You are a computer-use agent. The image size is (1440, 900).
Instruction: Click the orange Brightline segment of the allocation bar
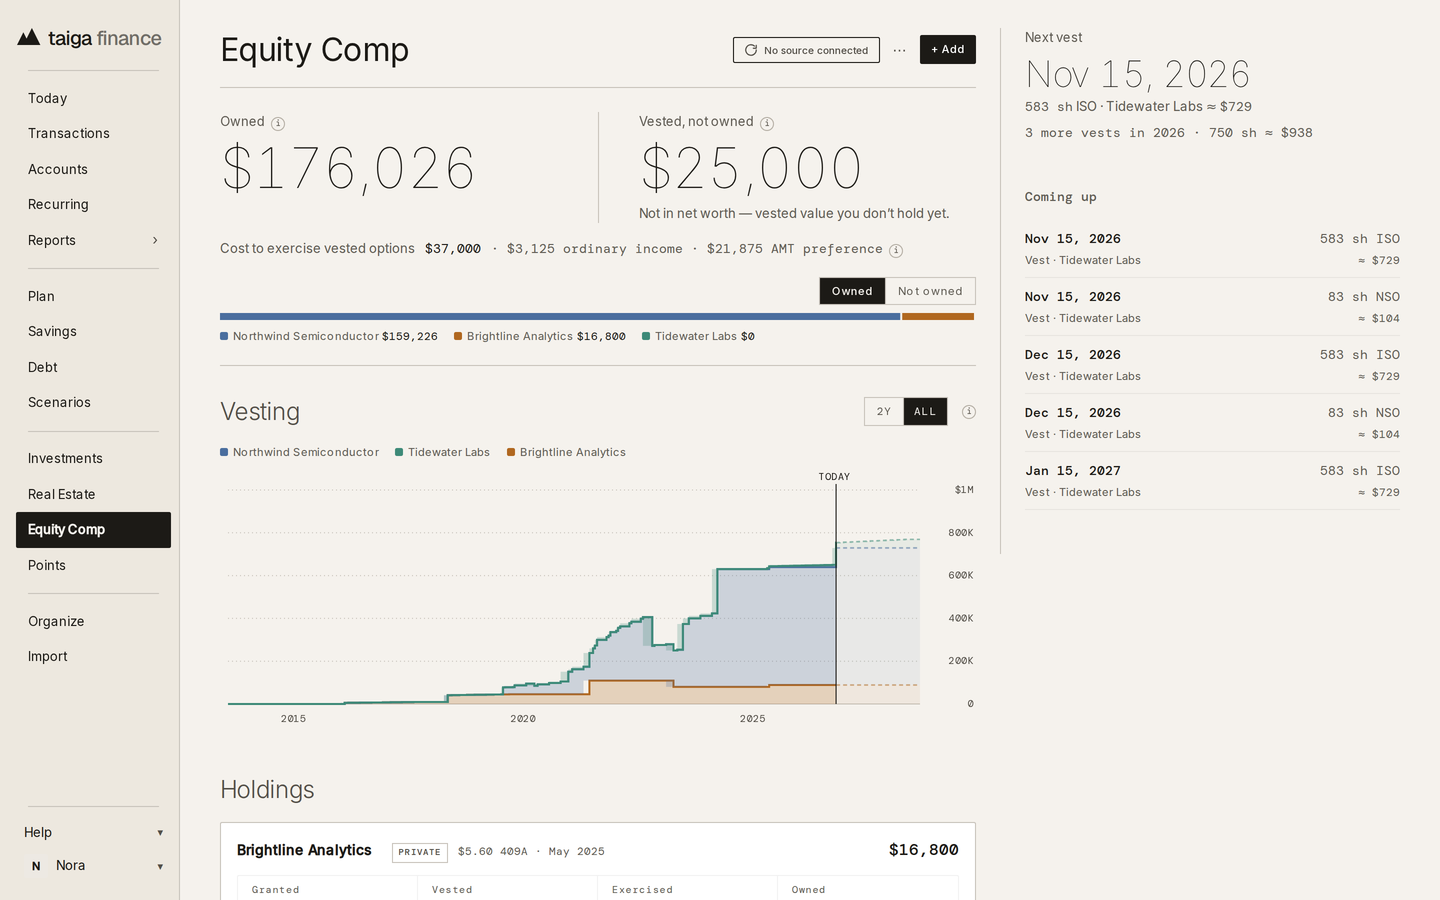tap(938, 316)
